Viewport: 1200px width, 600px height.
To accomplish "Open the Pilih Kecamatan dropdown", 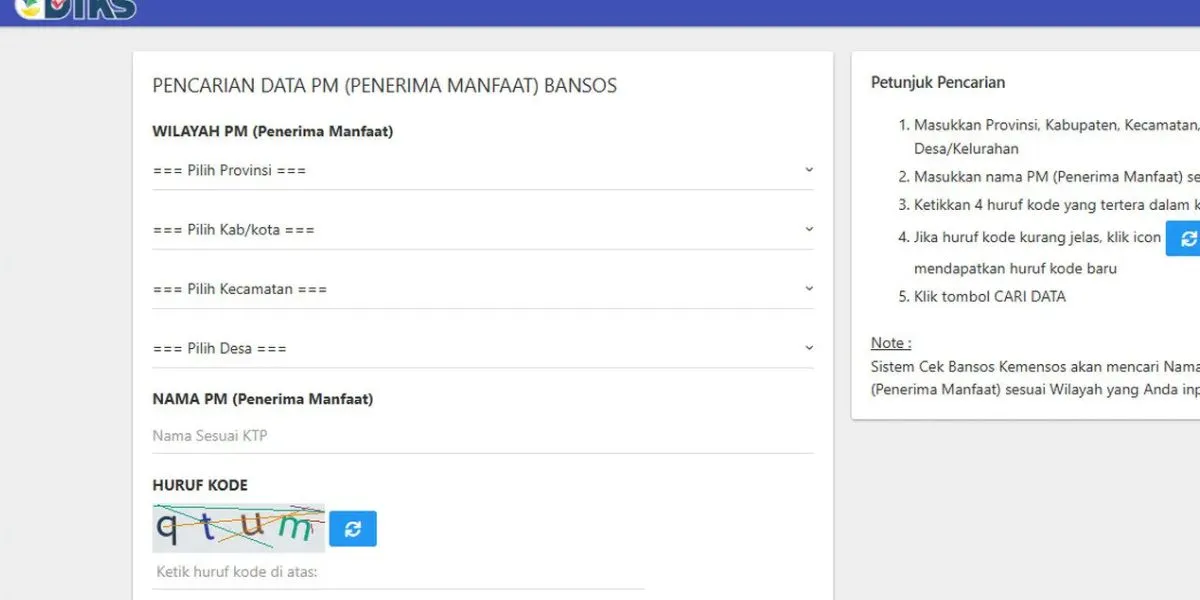I will [x=482, y=290].
